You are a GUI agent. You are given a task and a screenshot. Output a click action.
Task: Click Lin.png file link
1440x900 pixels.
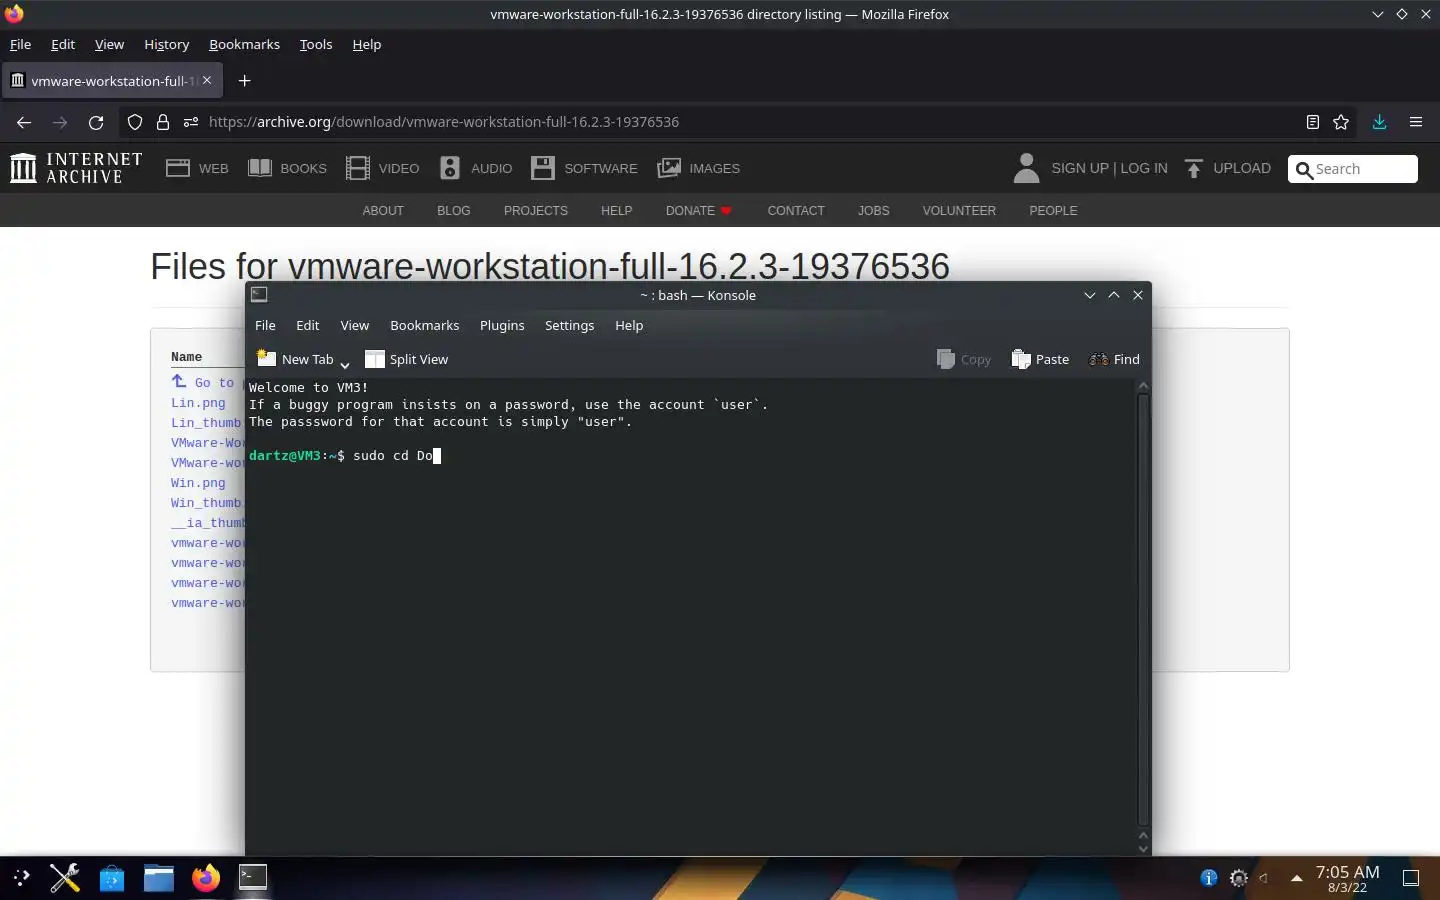[x=198, y=403]
